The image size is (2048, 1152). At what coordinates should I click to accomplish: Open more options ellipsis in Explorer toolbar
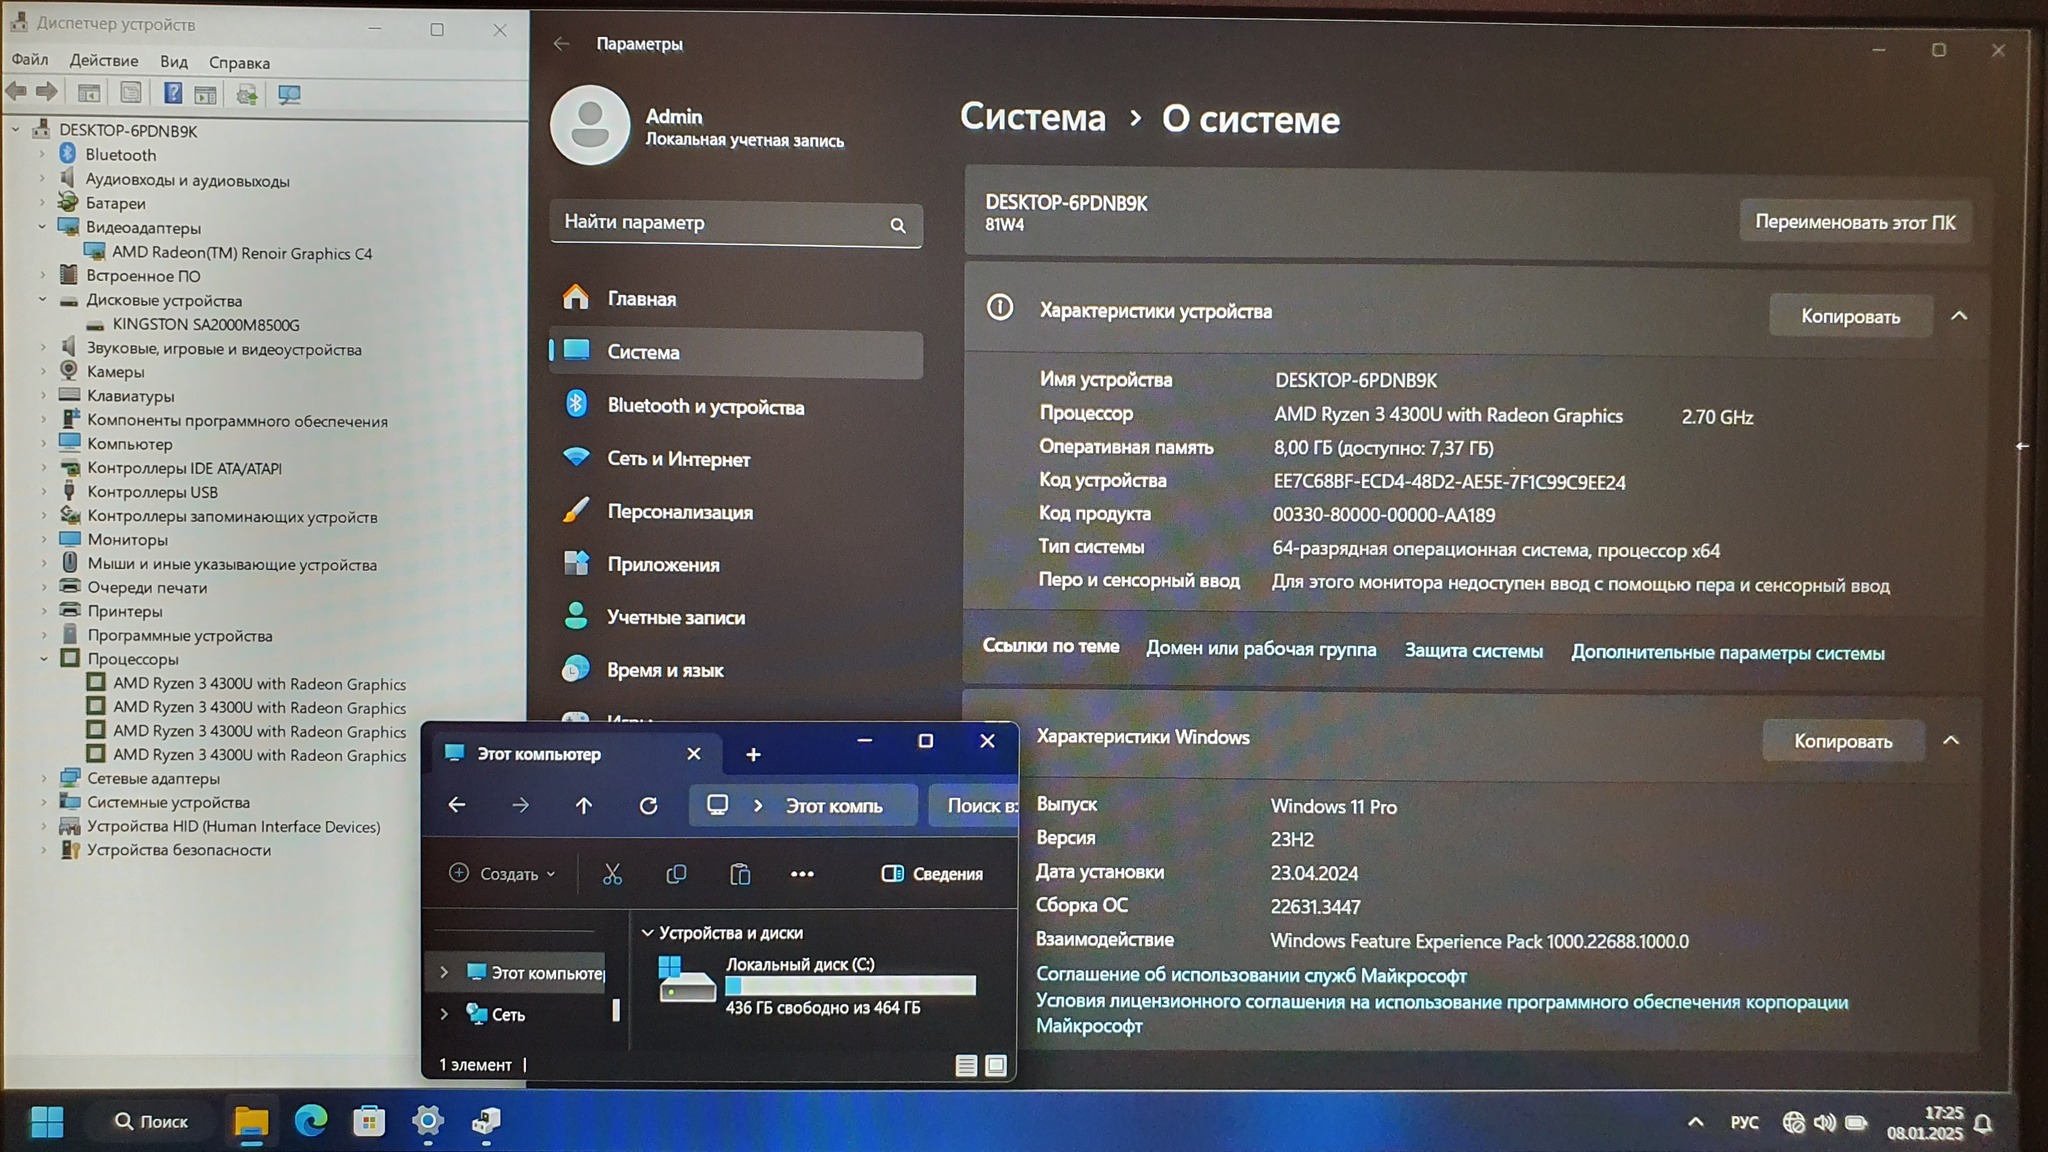(x=802, y=875)
